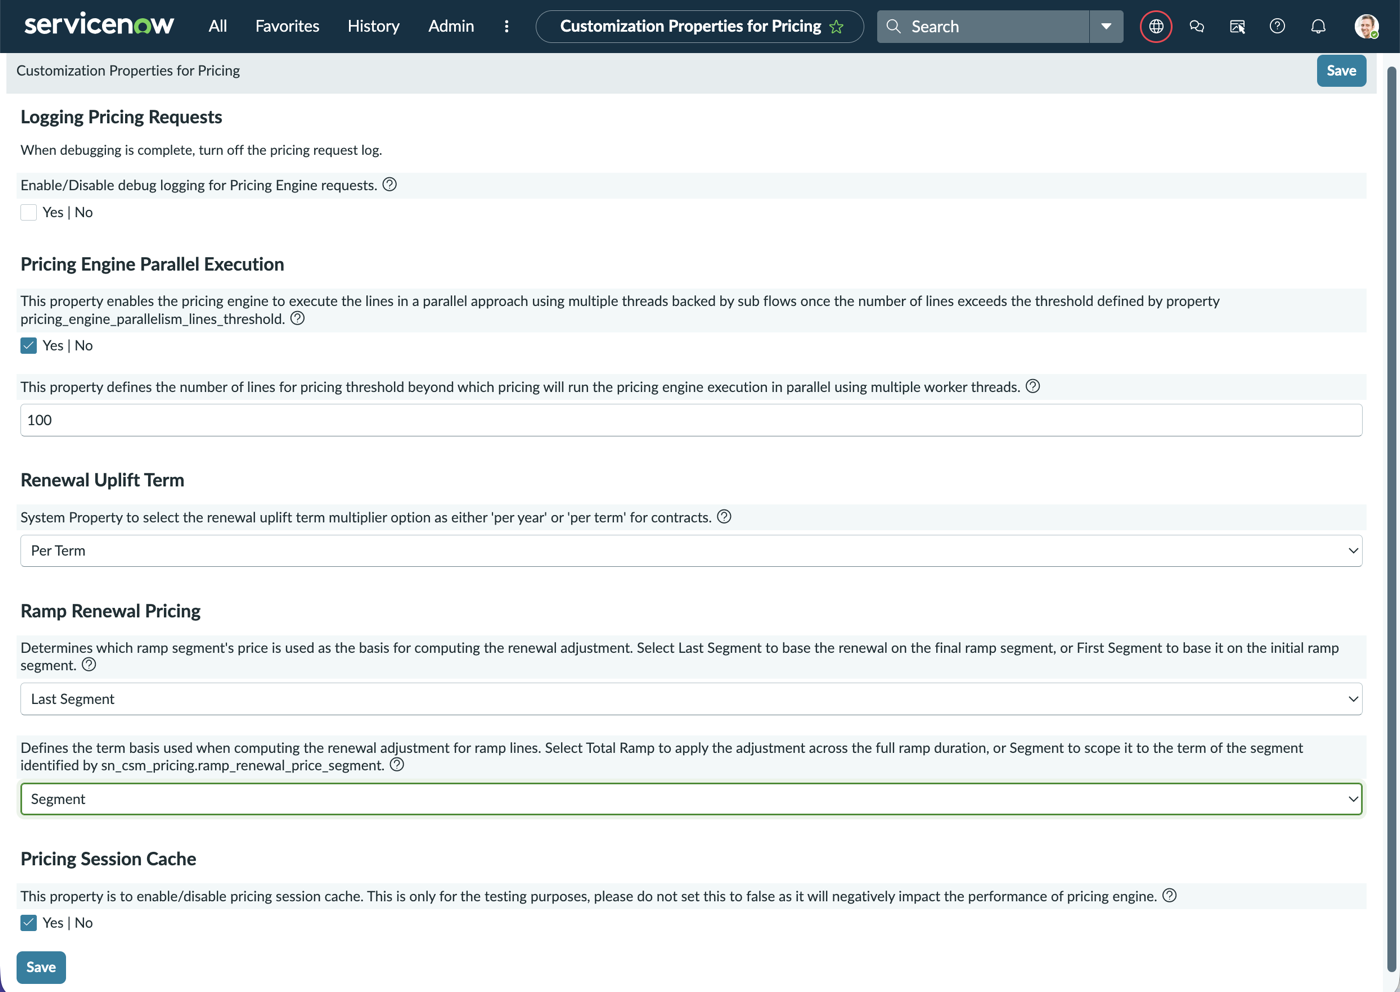
Task: Click the Customization Properties for Pricing title pill
Action: coord(700,27)
